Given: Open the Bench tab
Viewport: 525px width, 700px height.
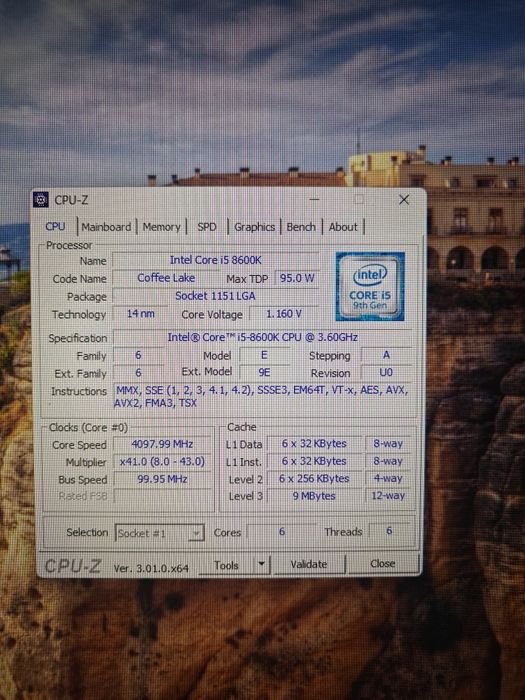Looking at the screenshot, I should click(x=301, y=227).
